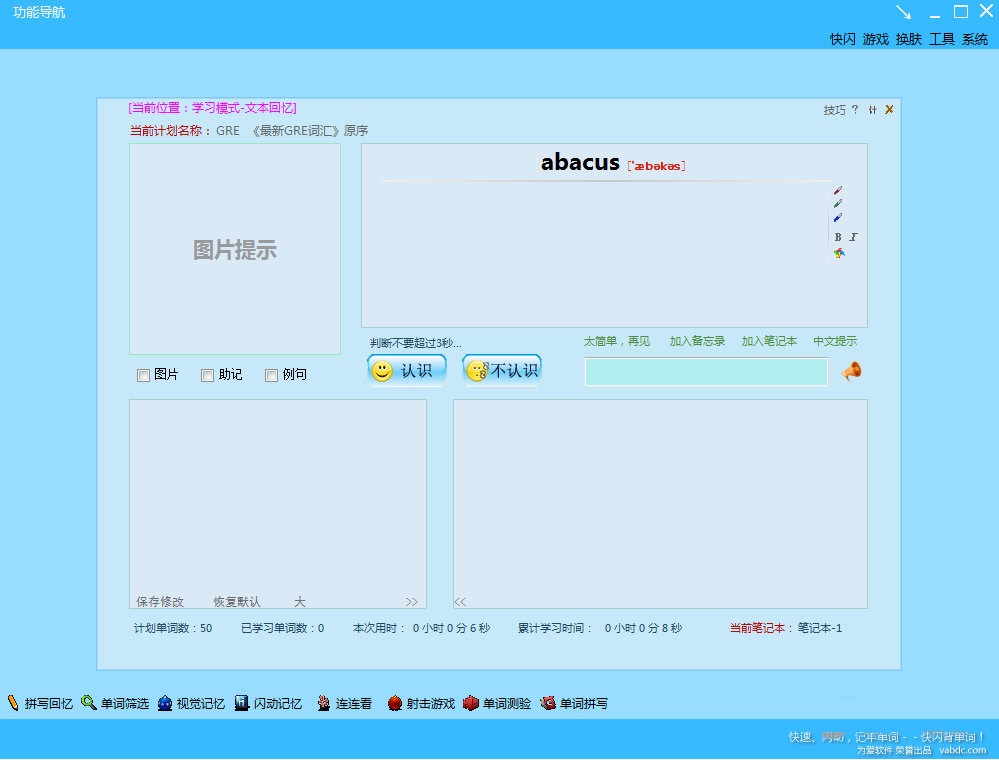
Task: Open the 工具 menu
Action: coord(941,40)
